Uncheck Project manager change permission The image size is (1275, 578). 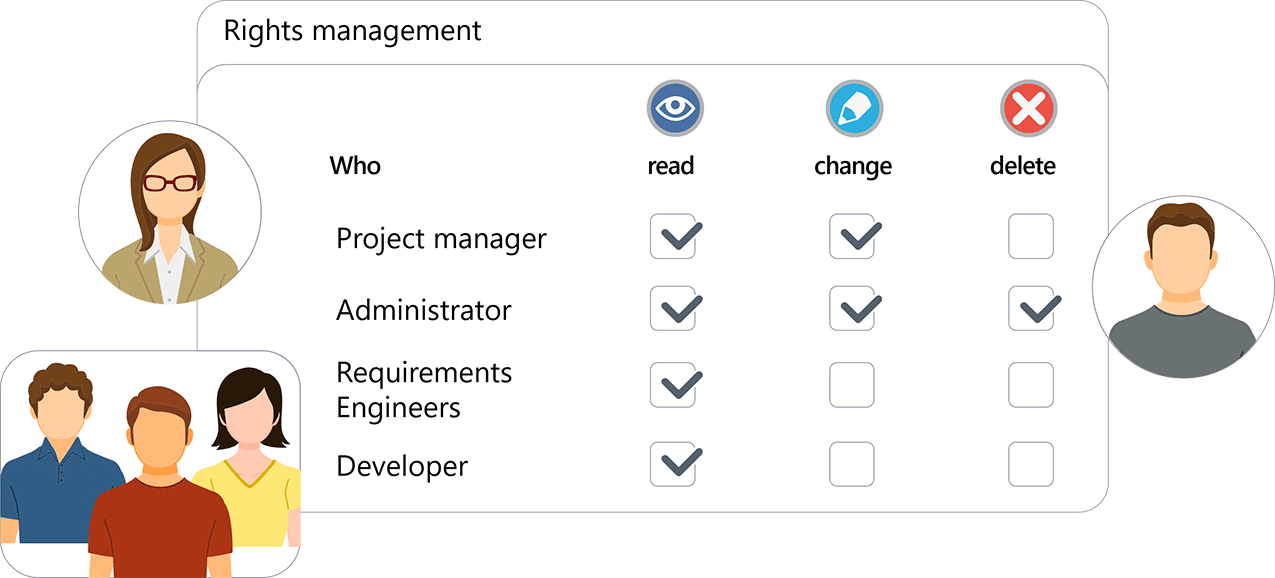[x=852, y=237]
